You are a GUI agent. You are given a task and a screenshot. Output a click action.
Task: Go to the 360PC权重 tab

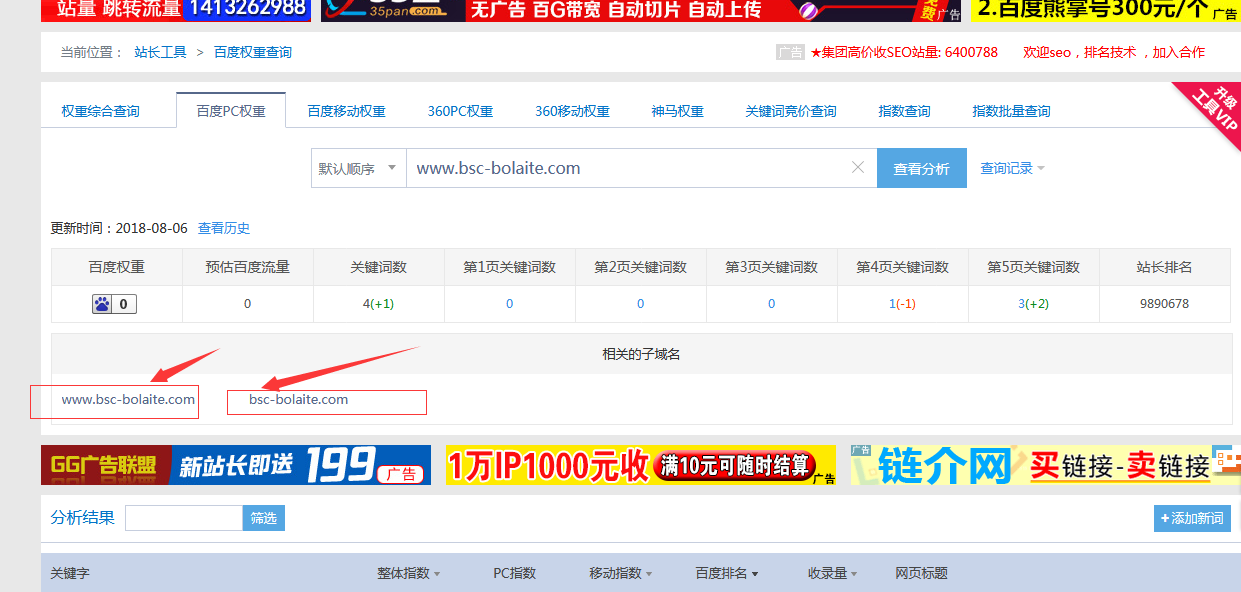[x=460, y=111]
